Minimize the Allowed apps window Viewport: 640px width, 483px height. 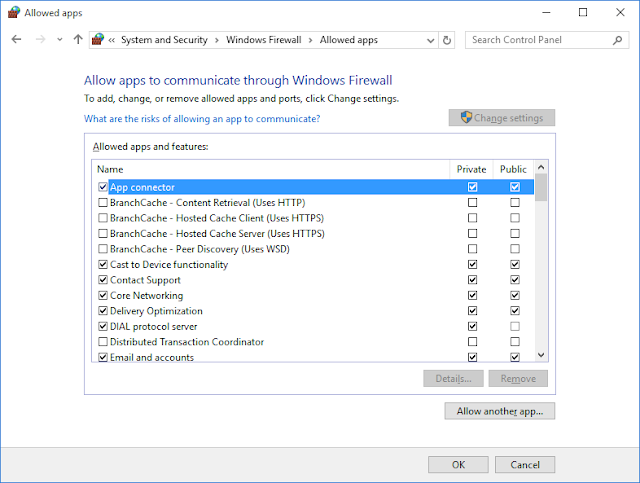[x=546, y=13]
